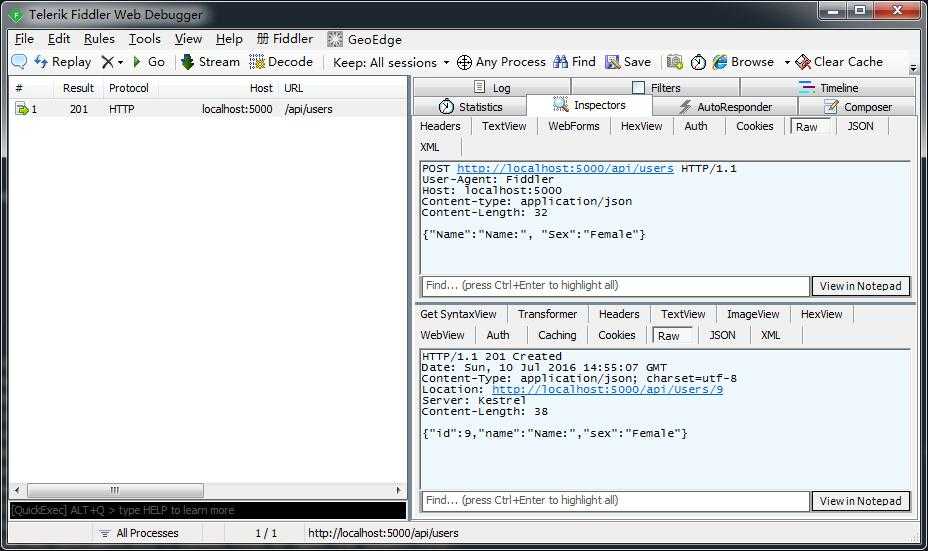Click the GeoEdge menu item
The image size is (928, 551).
365,39
